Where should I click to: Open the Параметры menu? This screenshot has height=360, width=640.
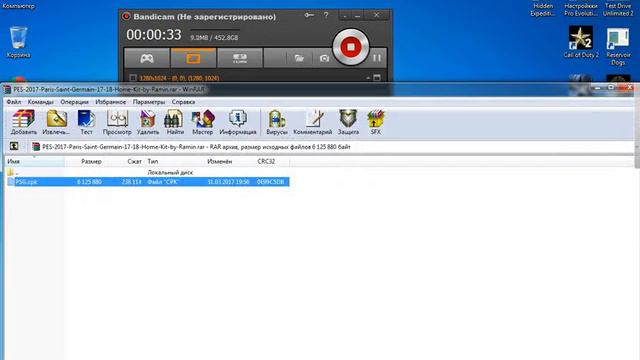point(149,102)
